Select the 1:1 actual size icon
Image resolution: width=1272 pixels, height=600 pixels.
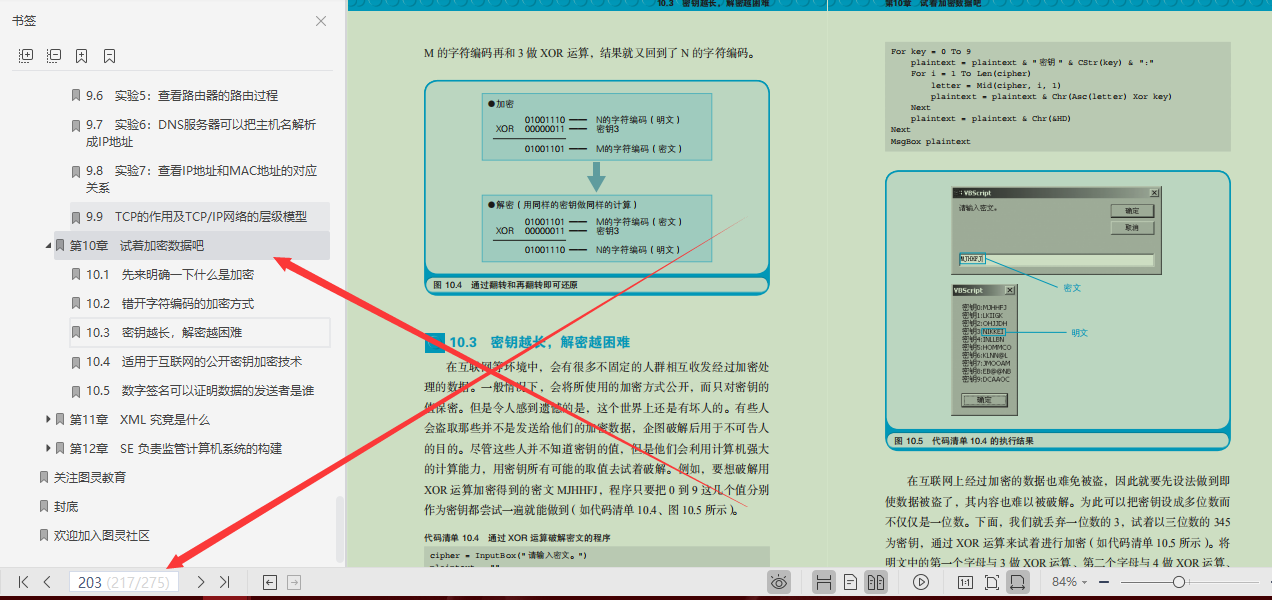point(966,582)
